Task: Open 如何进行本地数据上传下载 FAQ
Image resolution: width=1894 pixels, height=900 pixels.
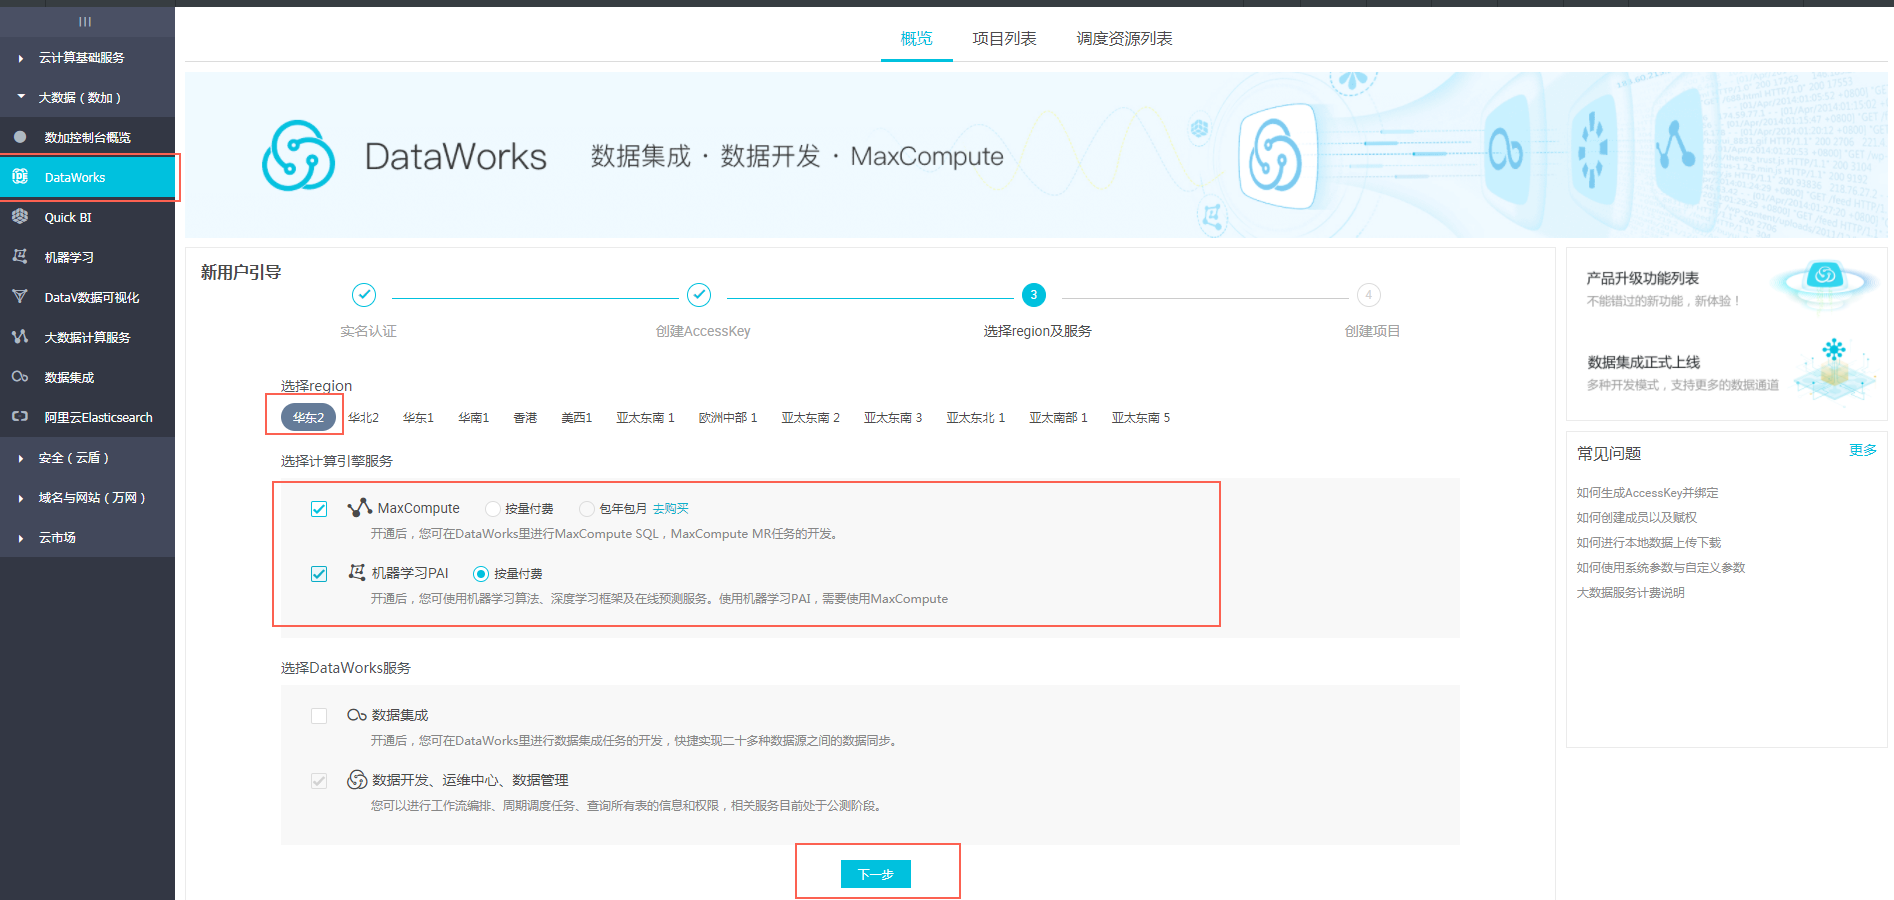Action: pos(1649,543)
